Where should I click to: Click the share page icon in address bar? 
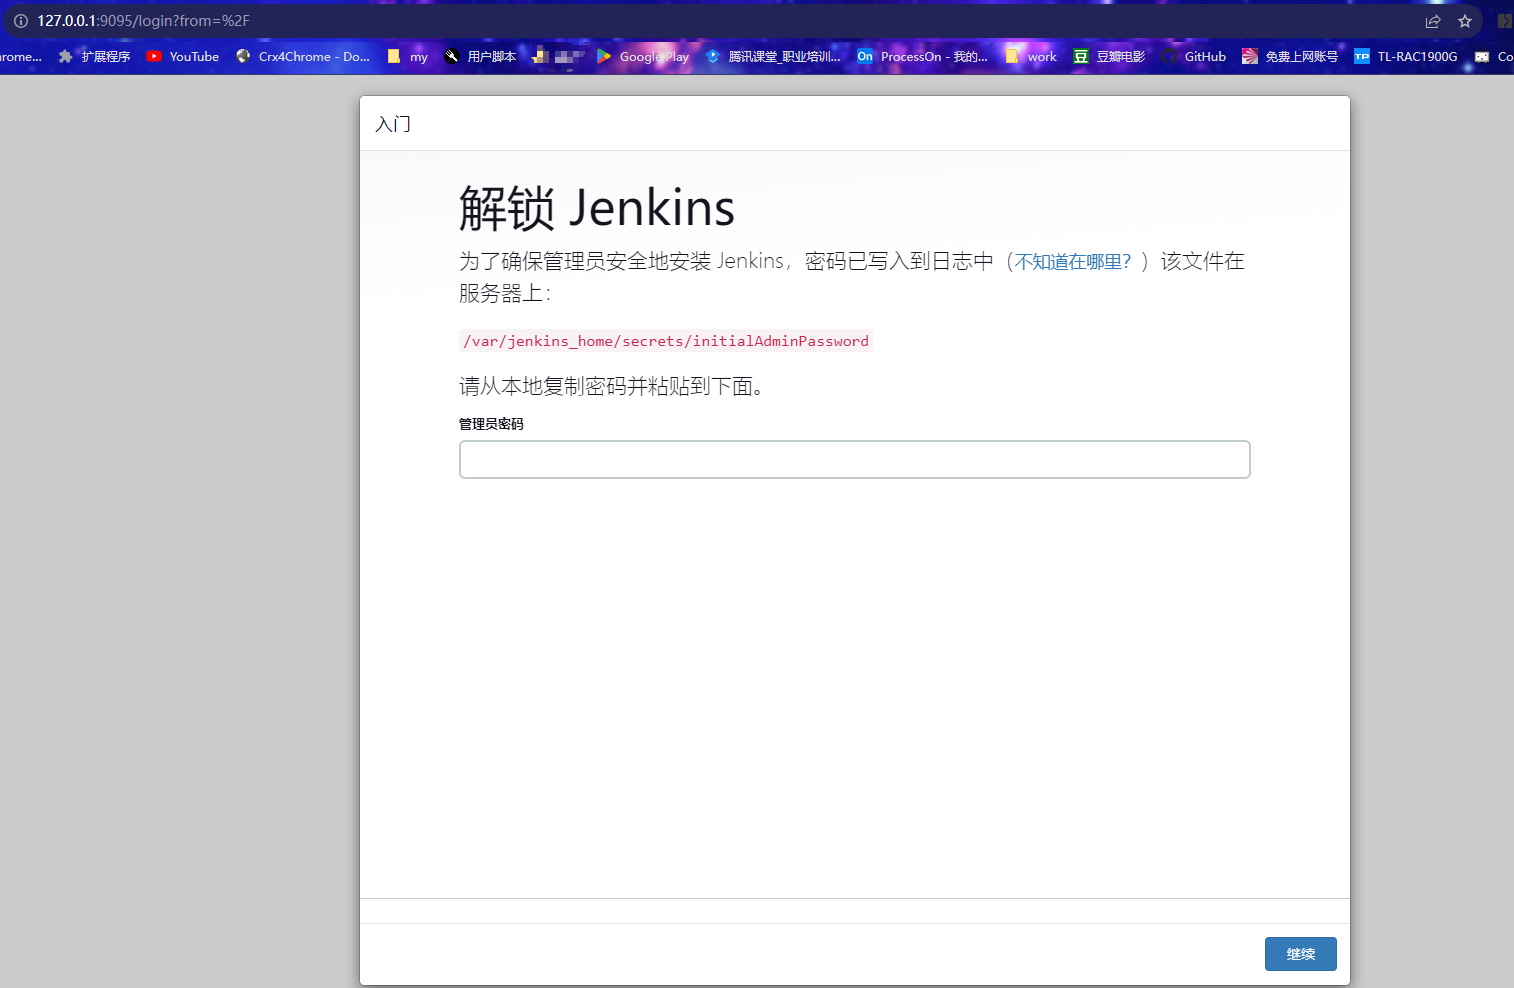(x=1433, y=21)
